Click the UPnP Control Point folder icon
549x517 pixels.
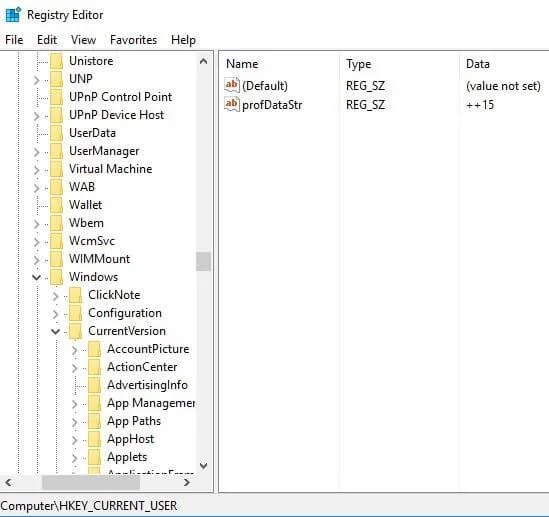pos(56,97)
